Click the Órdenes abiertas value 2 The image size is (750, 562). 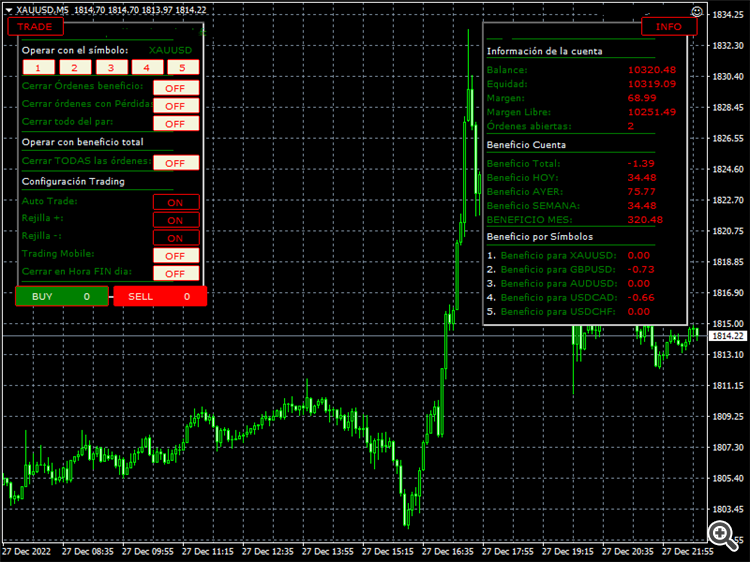click(x=631, y=126)
